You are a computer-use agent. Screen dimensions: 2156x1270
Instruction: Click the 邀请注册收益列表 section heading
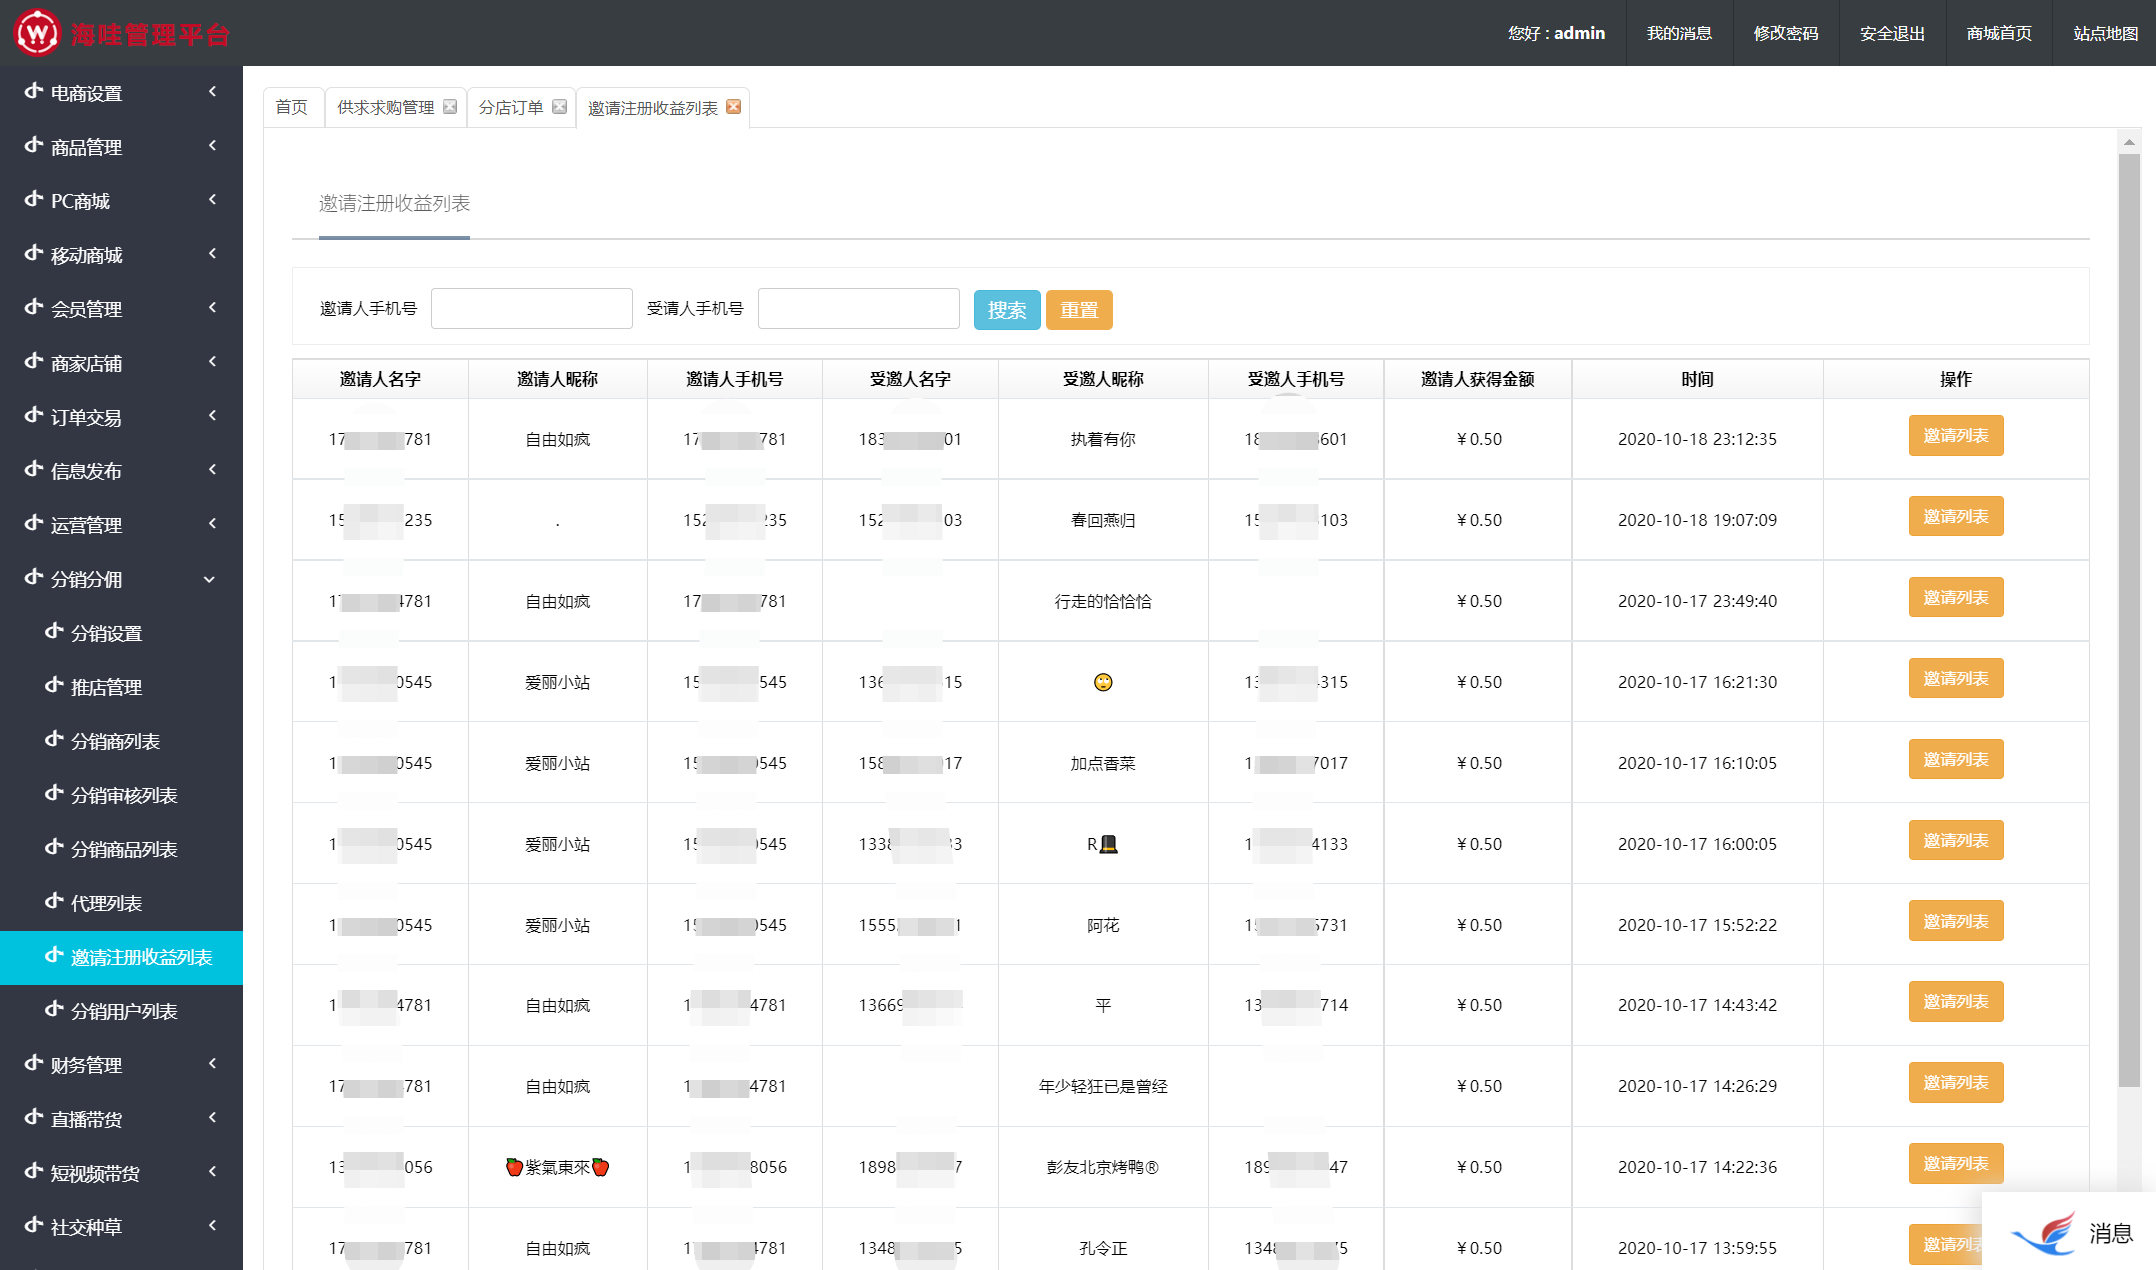point(394,203)
